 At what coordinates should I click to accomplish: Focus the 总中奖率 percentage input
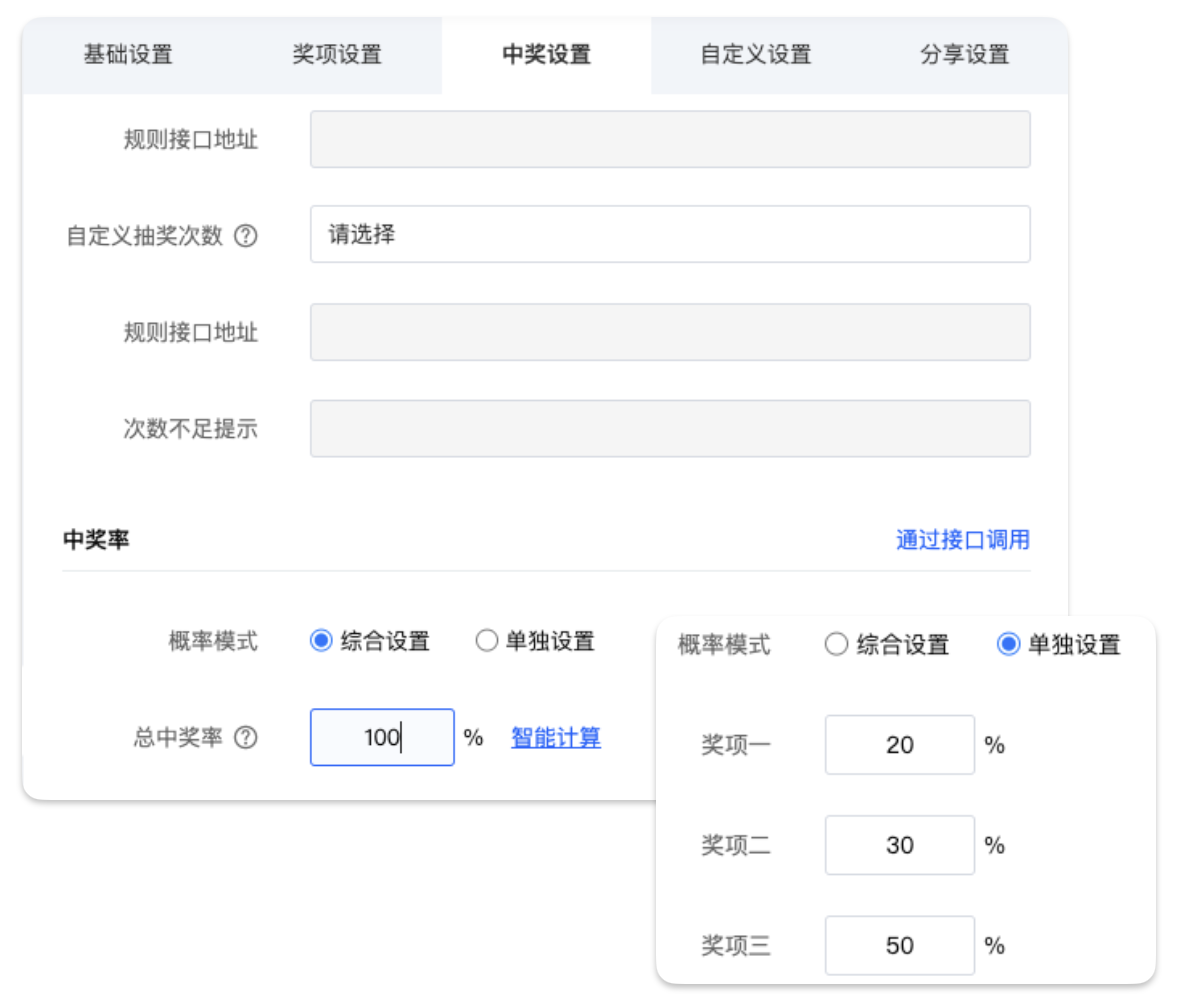[382, 738]
